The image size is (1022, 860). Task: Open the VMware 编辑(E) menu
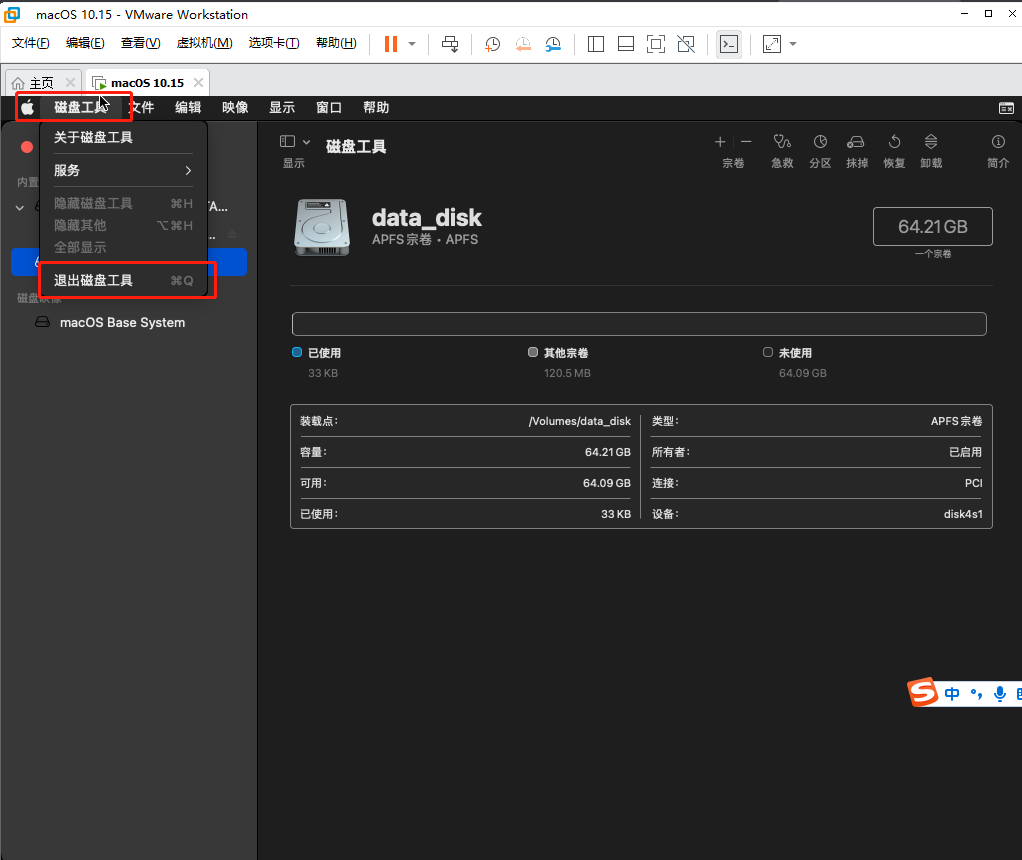point(85,43)
